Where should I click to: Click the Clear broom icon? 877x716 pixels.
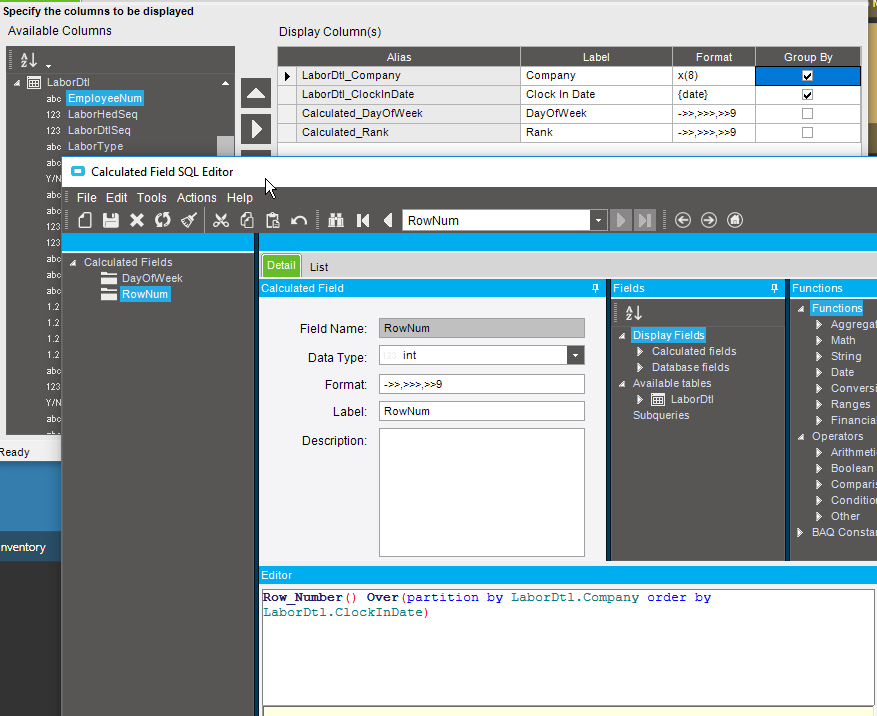(189, 220)
